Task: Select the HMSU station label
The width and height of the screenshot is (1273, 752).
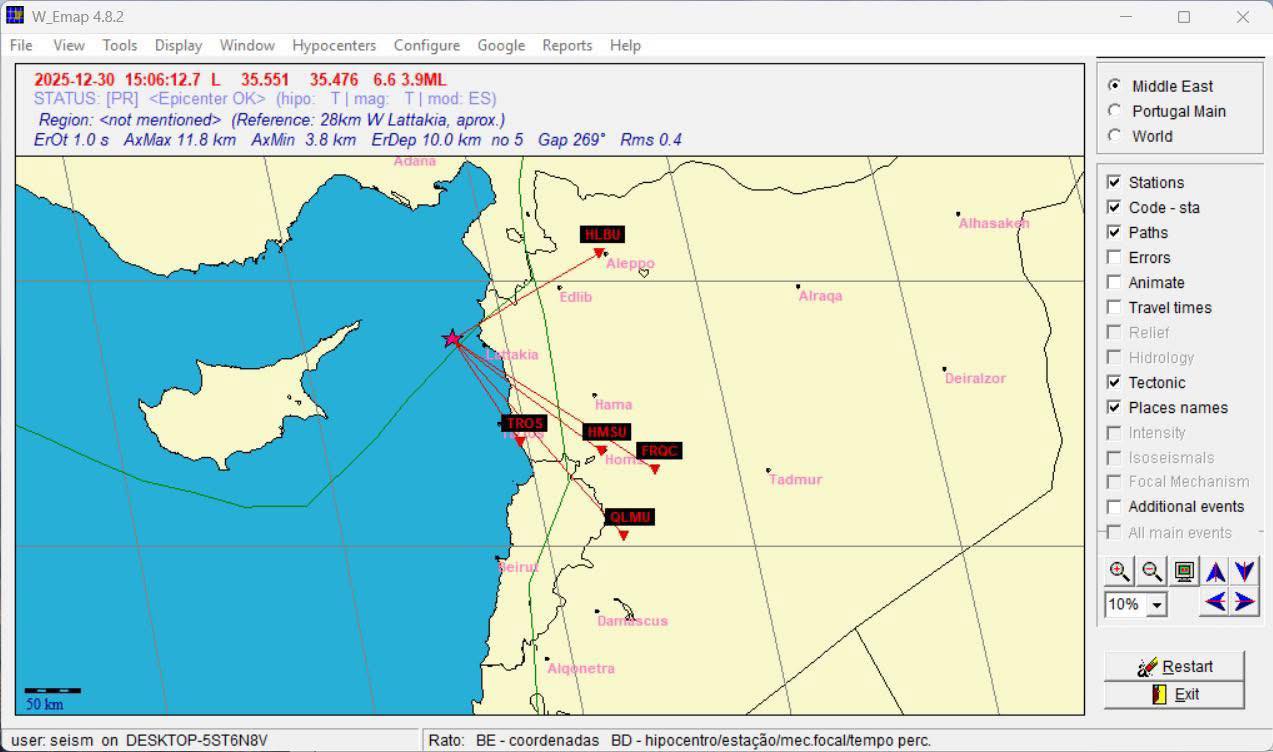Action: (607, 432)
